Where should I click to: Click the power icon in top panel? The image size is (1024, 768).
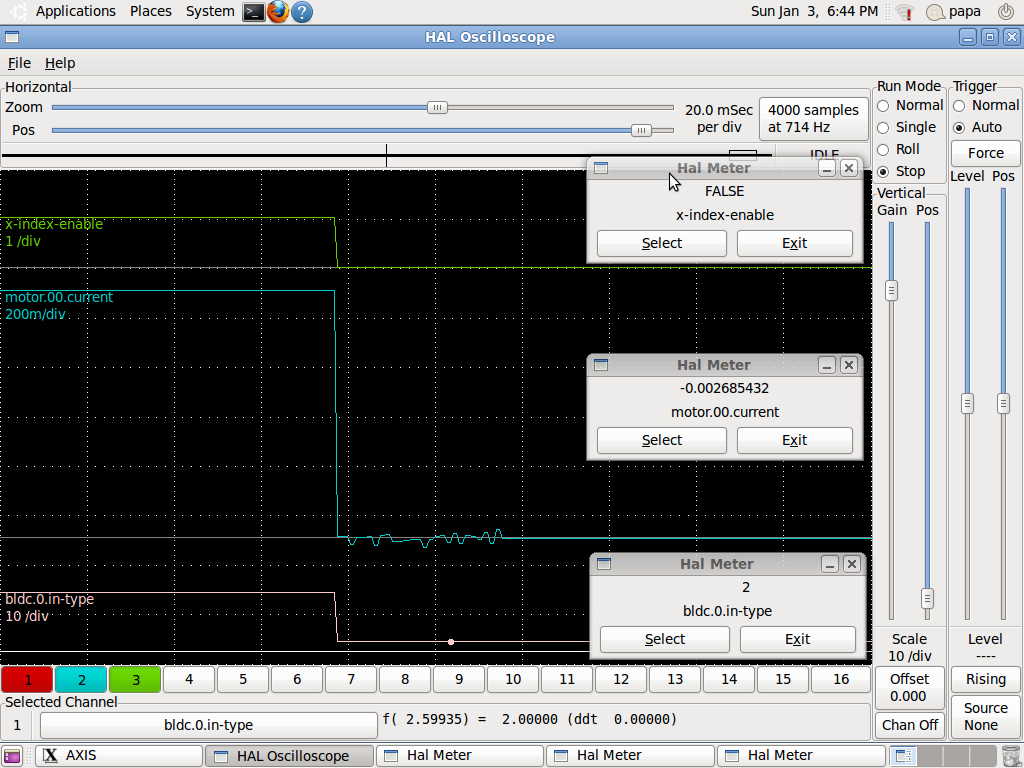pos(1006,12)
